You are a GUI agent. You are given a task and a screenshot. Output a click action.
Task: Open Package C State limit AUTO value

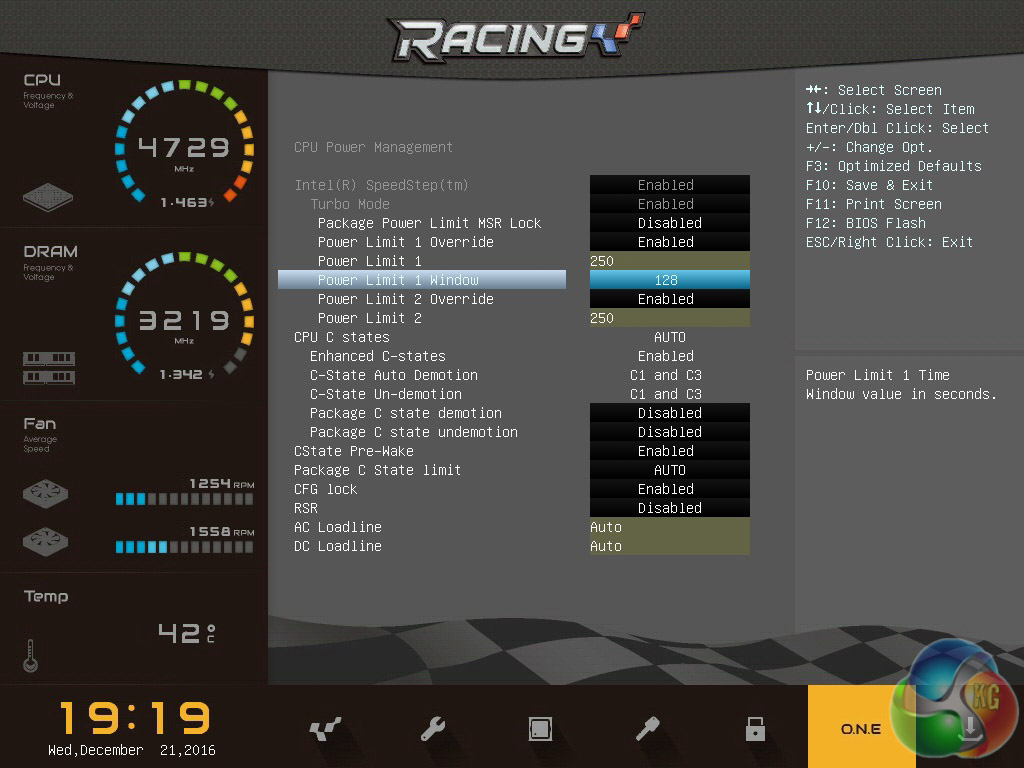click(669, 470)
